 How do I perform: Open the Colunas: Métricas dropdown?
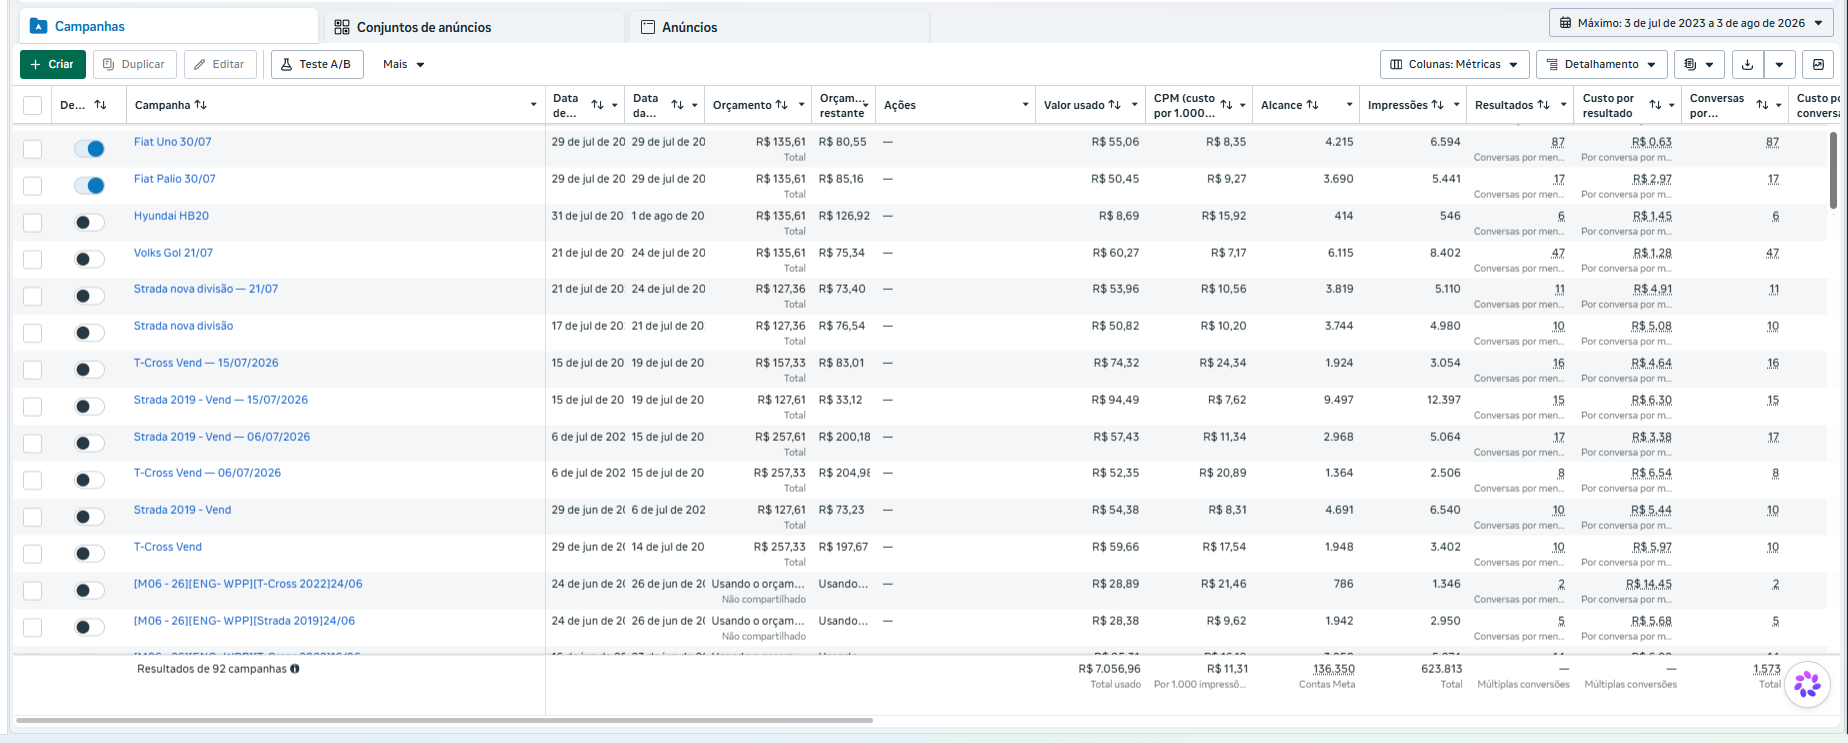(1455, 64)
